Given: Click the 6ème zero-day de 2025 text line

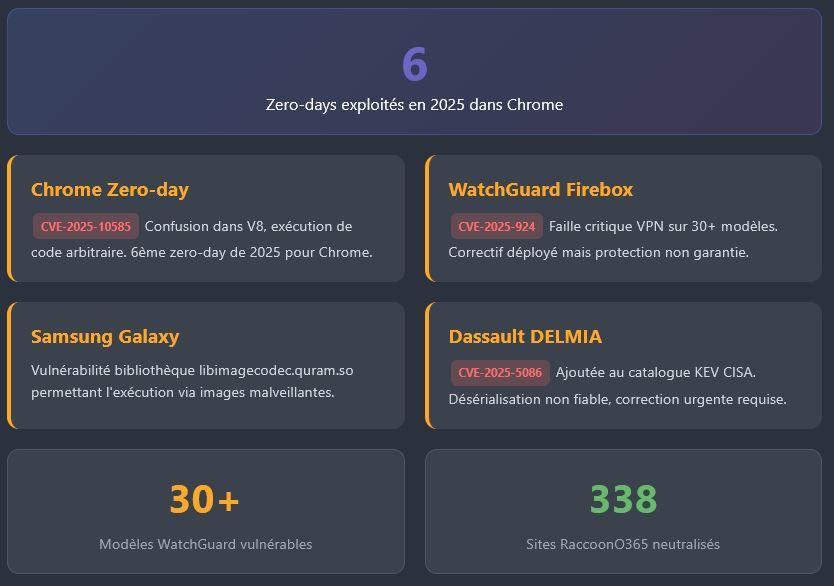Looking at the screenshot, I should (202, 253).
